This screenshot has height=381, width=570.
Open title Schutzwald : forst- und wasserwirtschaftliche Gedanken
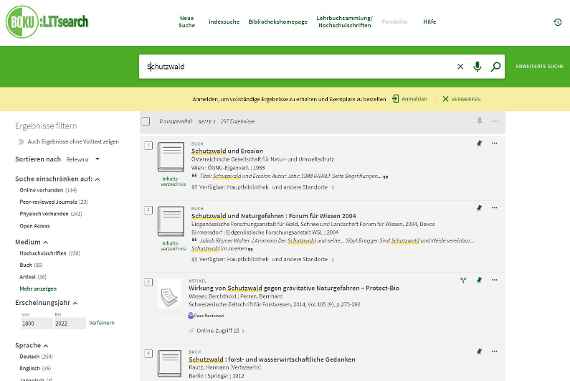(272, 360)
